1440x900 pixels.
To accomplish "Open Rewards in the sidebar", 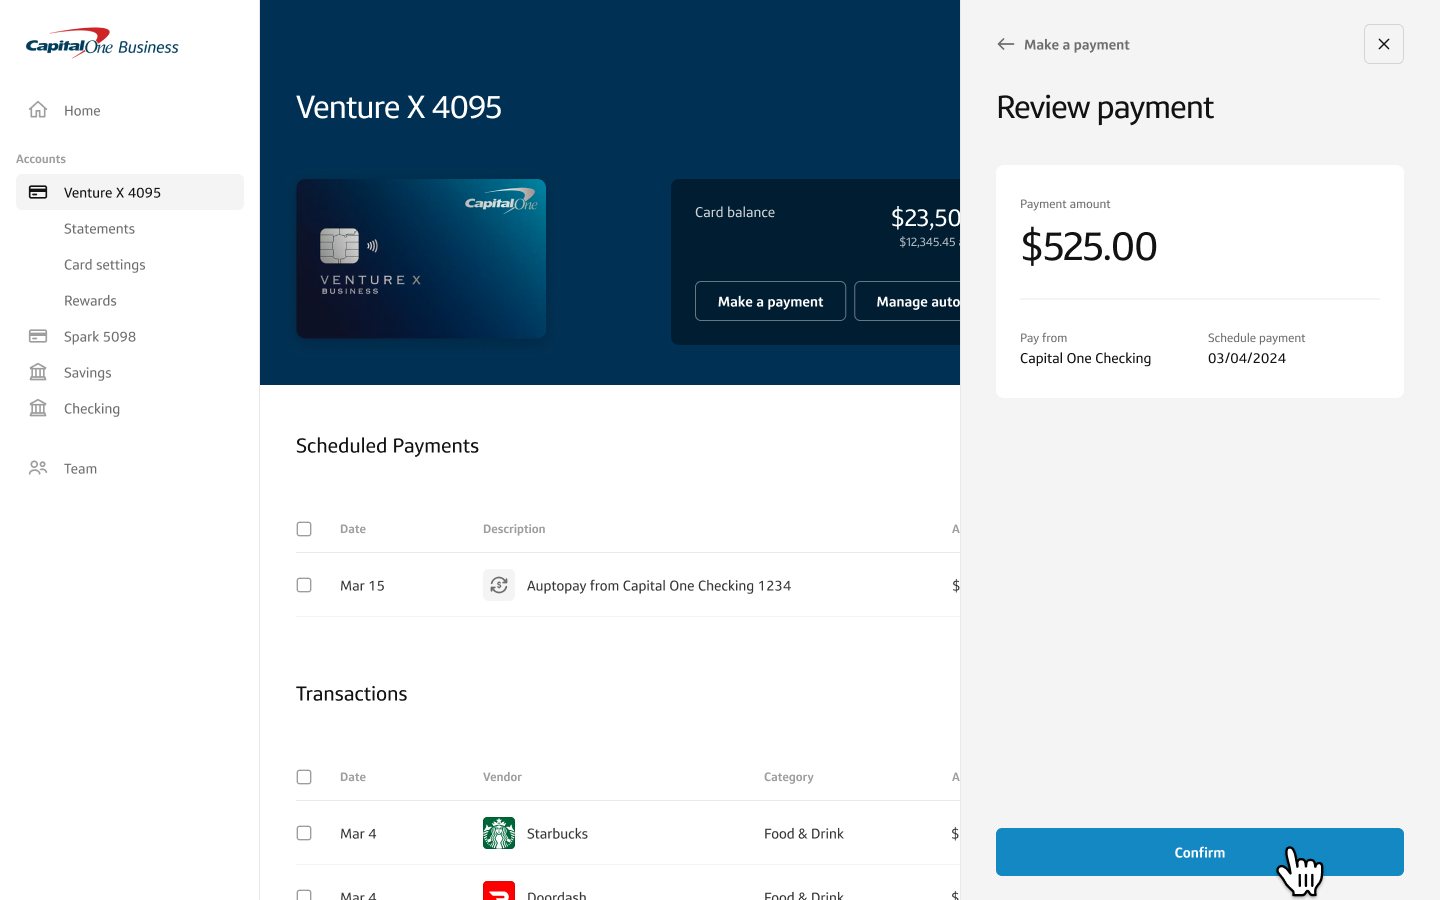I will point(90,300).
